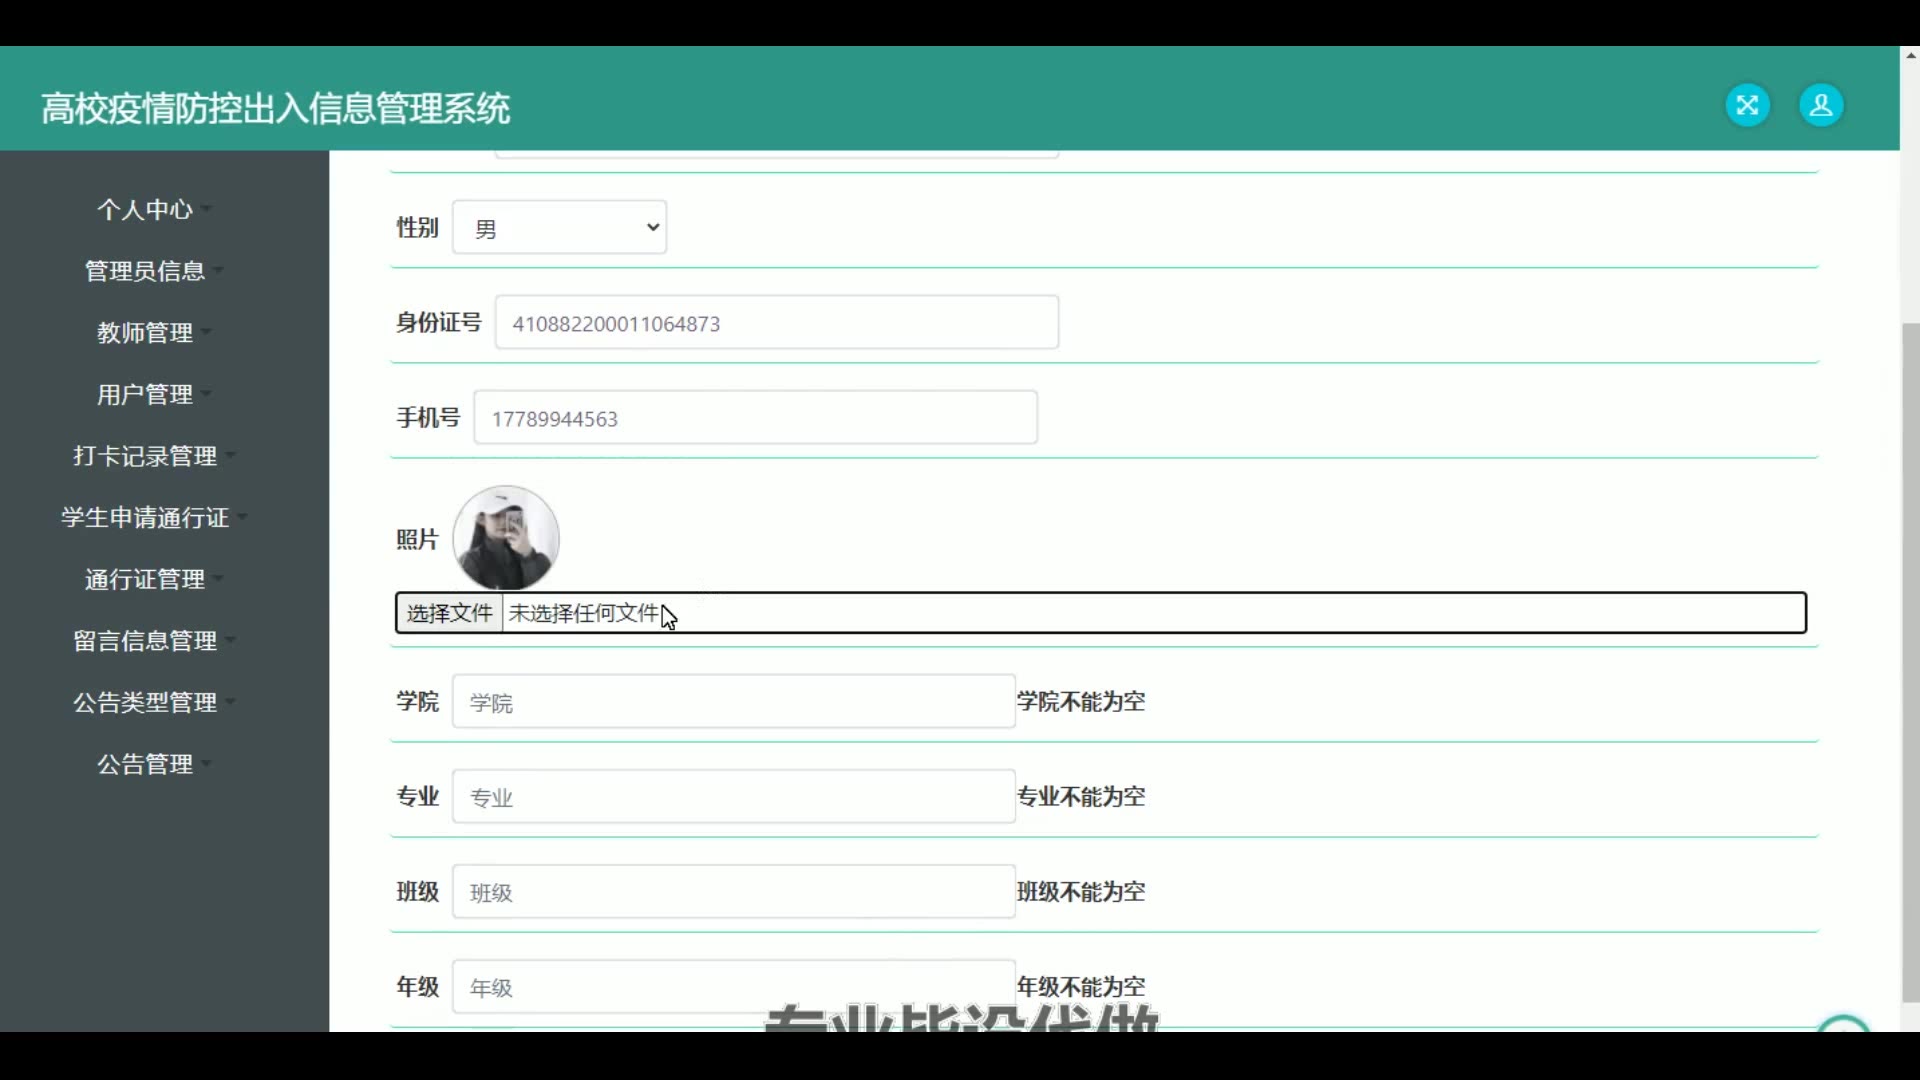Image resolution: width=1920 pixels, height=1080 pixels.
Task: Open the 性别 gender dropdown
Action: (x=559, y=228)
